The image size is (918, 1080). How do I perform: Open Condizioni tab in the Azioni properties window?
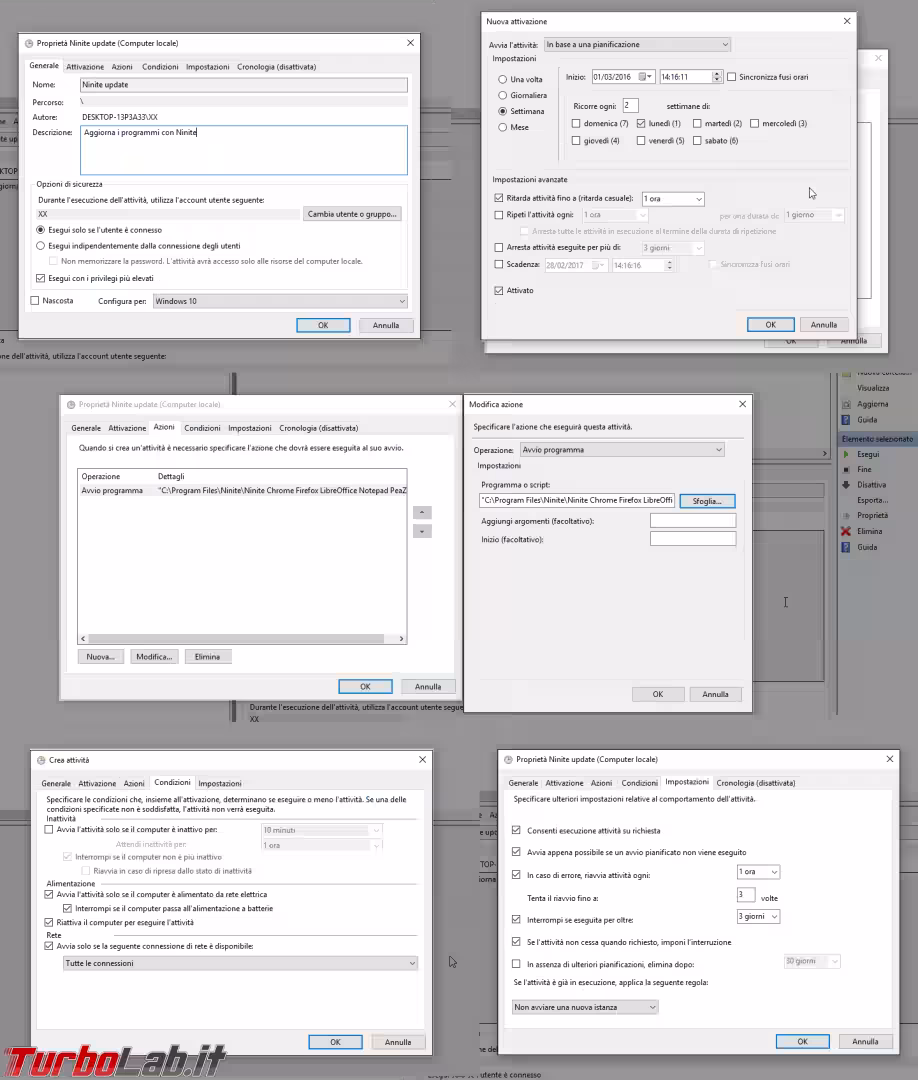202,428
